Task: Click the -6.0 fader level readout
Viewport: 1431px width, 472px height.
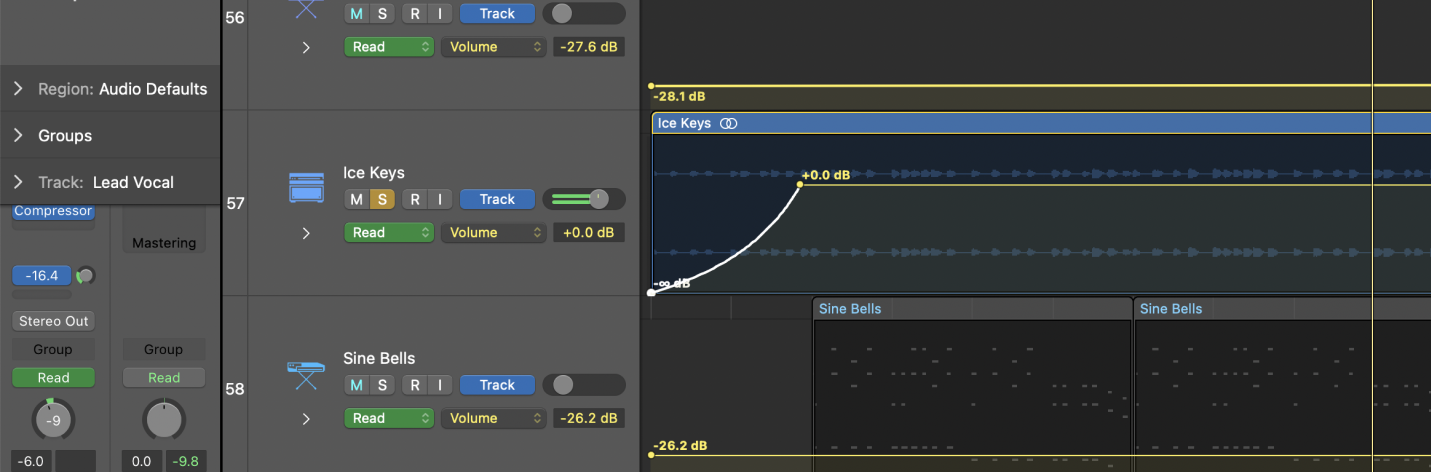Action: [33, 461]
